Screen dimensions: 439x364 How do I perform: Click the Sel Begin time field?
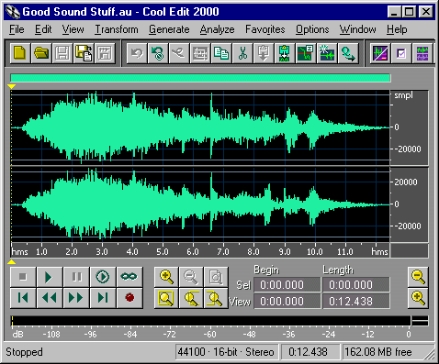(x=287, y=285)
